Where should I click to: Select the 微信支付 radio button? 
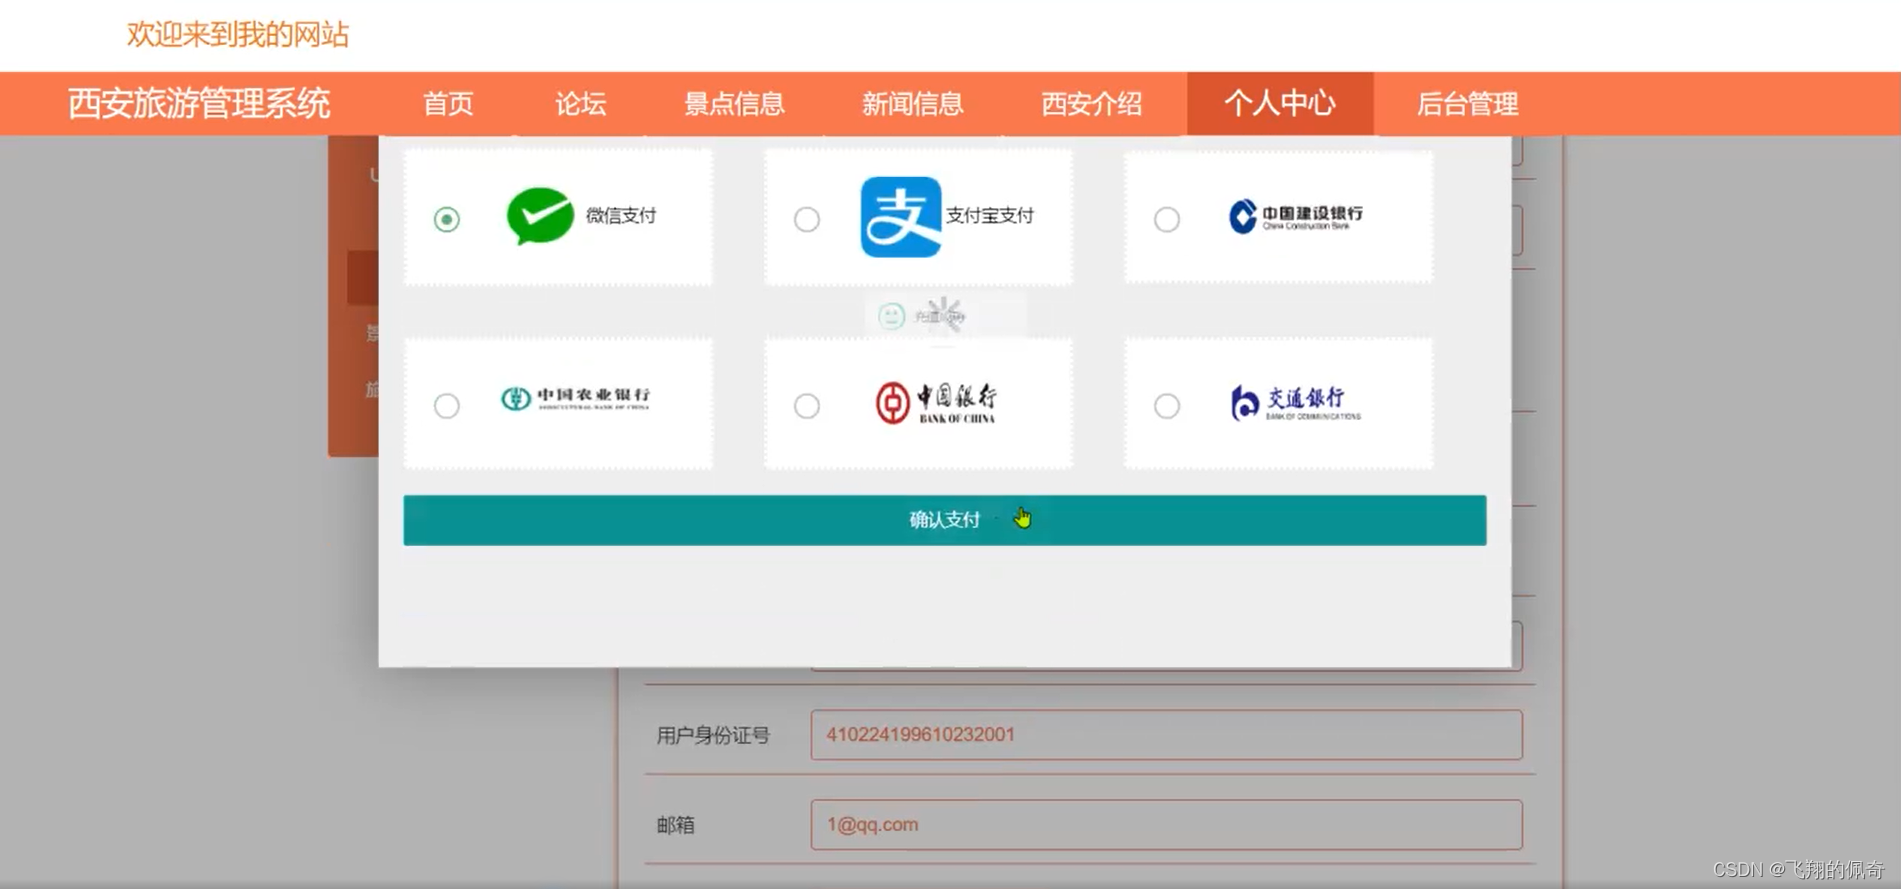(447, 219)
